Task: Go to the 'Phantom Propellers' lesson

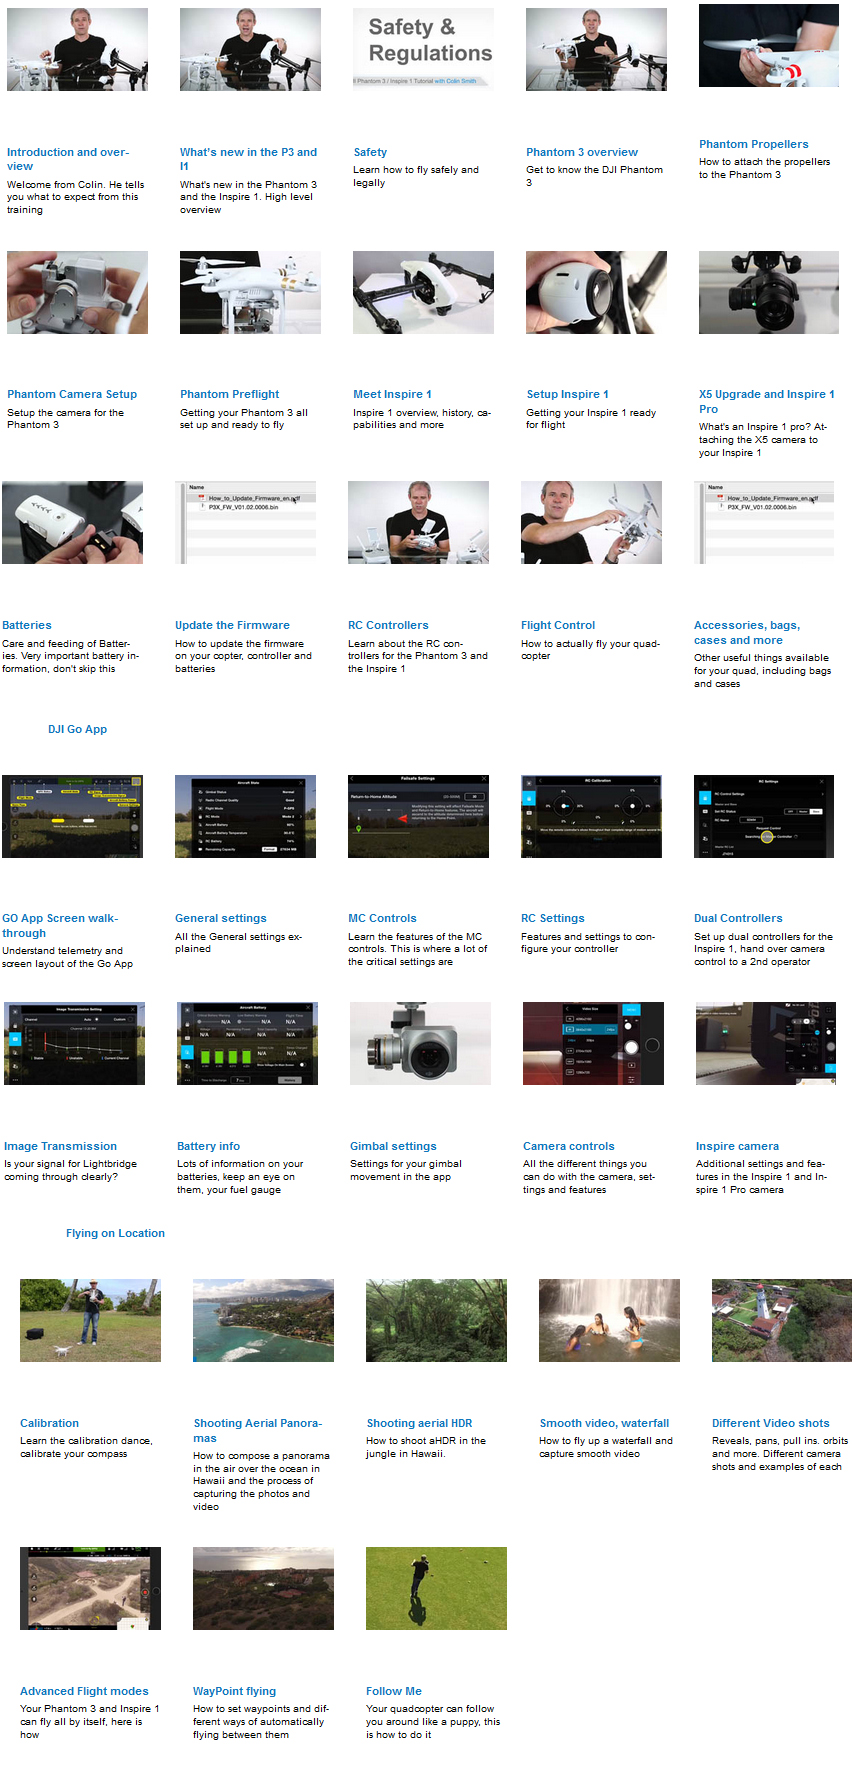Action: click(x=754, y=144)
